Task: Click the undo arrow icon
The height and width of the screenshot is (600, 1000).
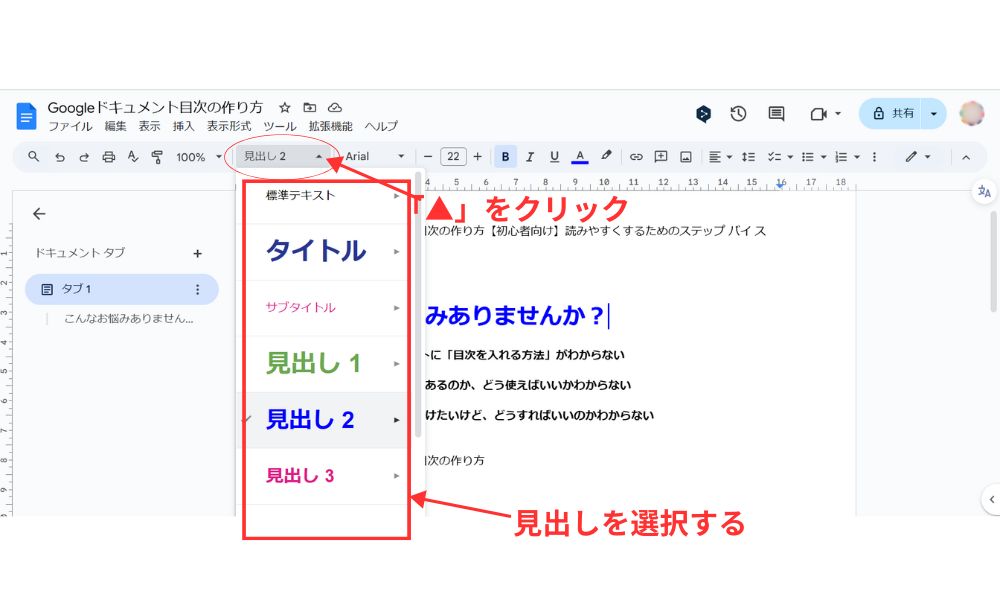Action: (59, 157)
